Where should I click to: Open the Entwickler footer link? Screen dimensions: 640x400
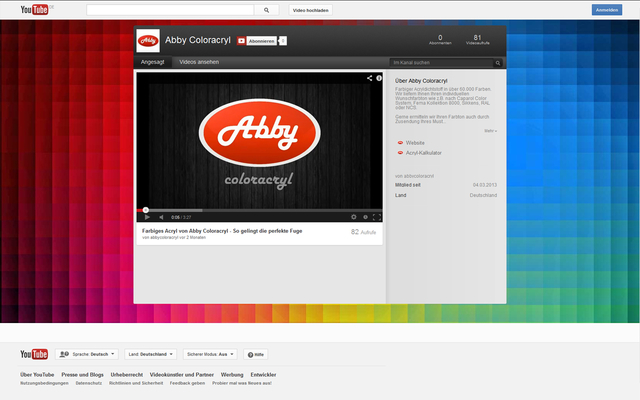point(263,375)
